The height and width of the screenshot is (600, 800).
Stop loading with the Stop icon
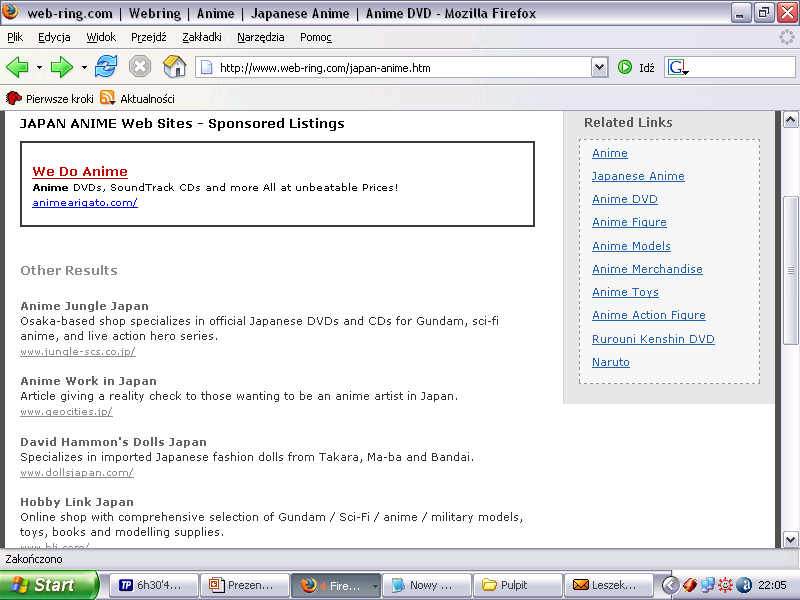[x=140, y=67]
